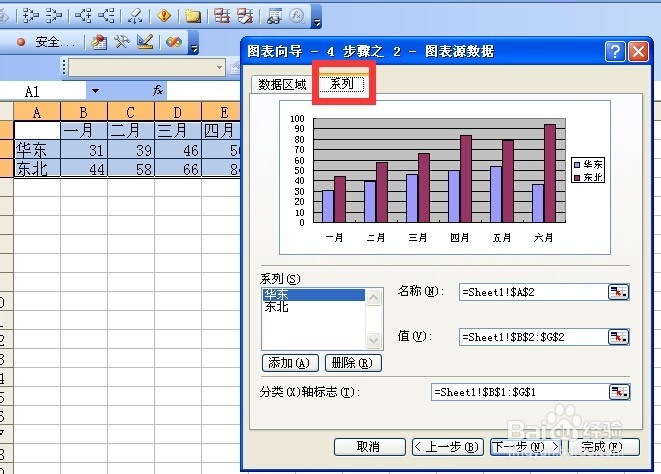The height and width of the screenshot is (474, 661).
Task: Select 东北 in the series list
Action: click(x=314, y=307)
